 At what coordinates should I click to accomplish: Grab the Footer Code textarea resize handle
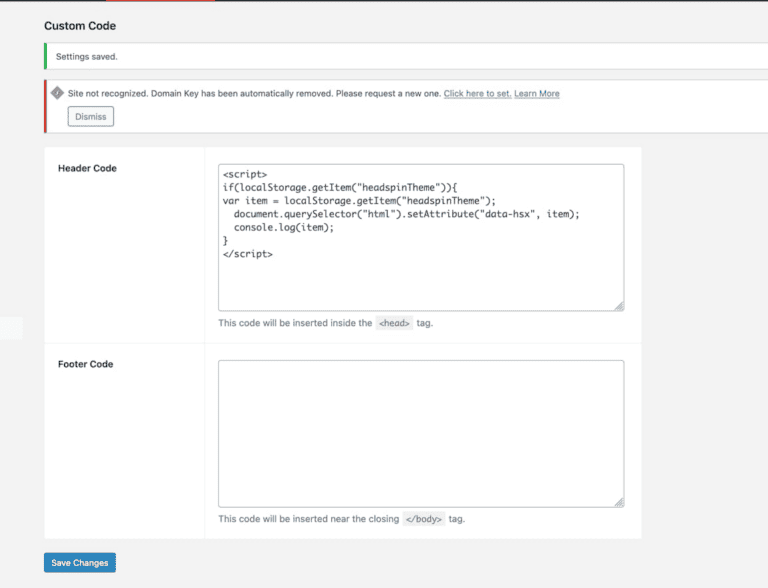coord(619,502)
